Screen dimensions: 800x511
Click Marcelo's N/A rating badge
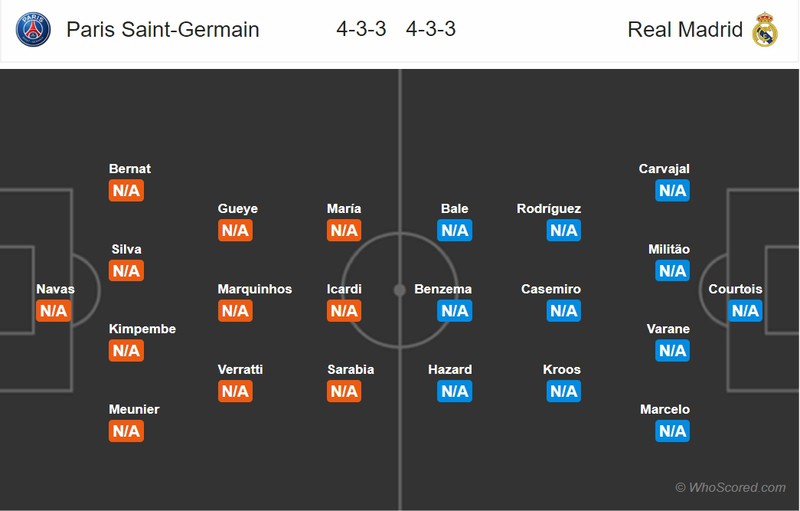(672, 431)
